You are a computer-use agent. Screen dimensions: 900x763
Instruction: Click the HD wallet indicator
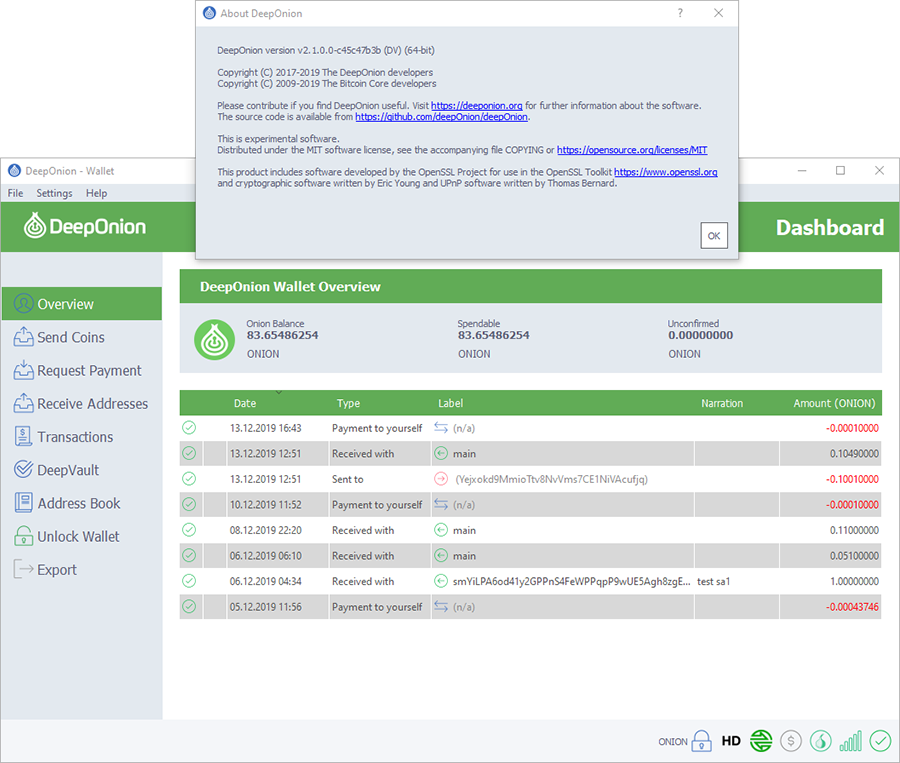click(x=731, y=741)
